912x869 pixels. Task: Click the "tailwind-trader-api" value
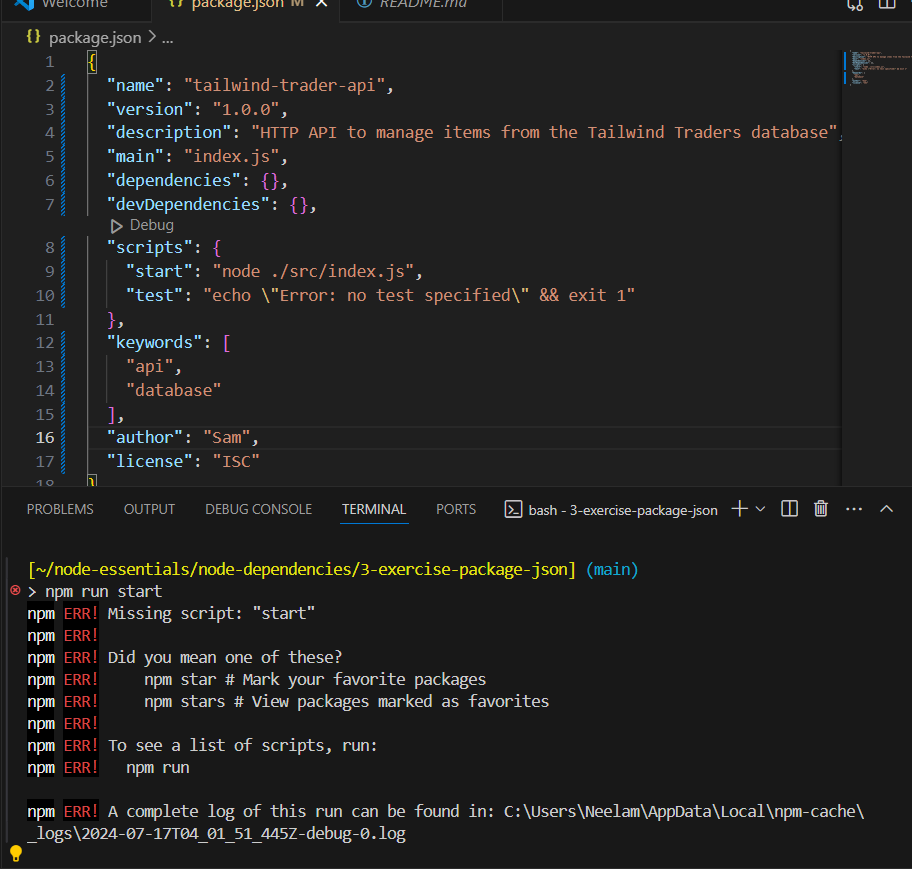[x=284, y=86]
